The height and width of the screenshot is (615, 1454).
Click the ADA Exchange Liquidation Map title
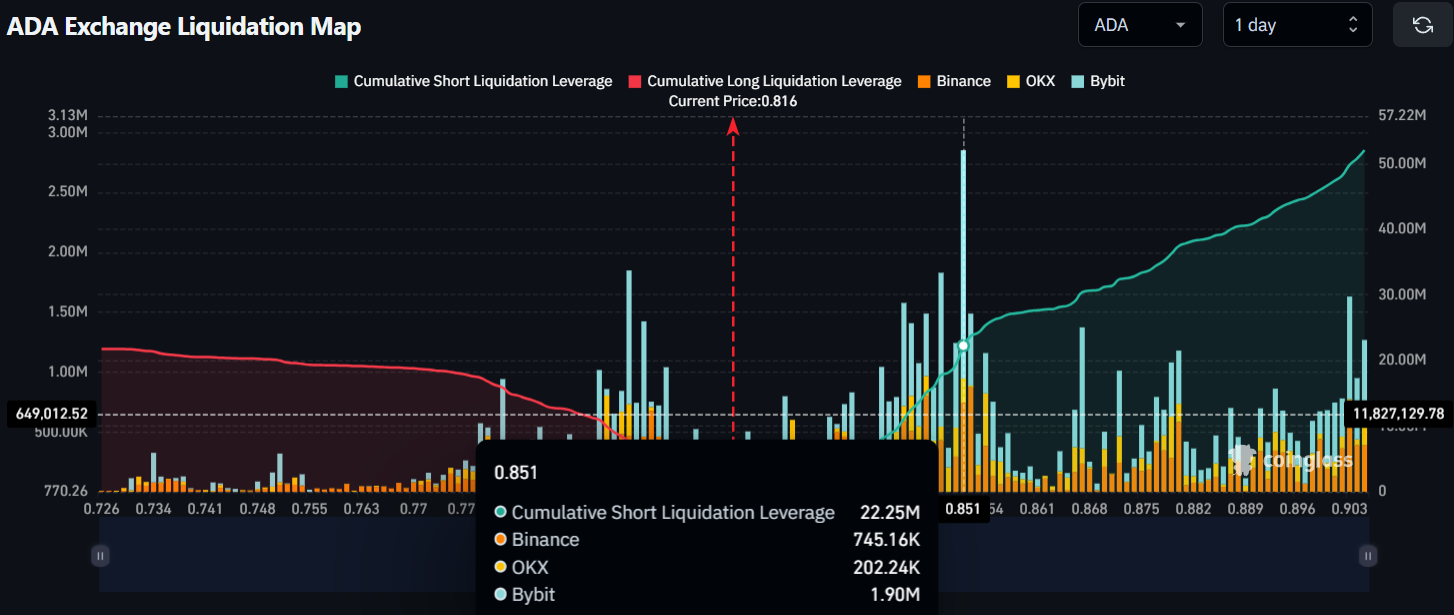pyautogui.click(x=184, y=27)
